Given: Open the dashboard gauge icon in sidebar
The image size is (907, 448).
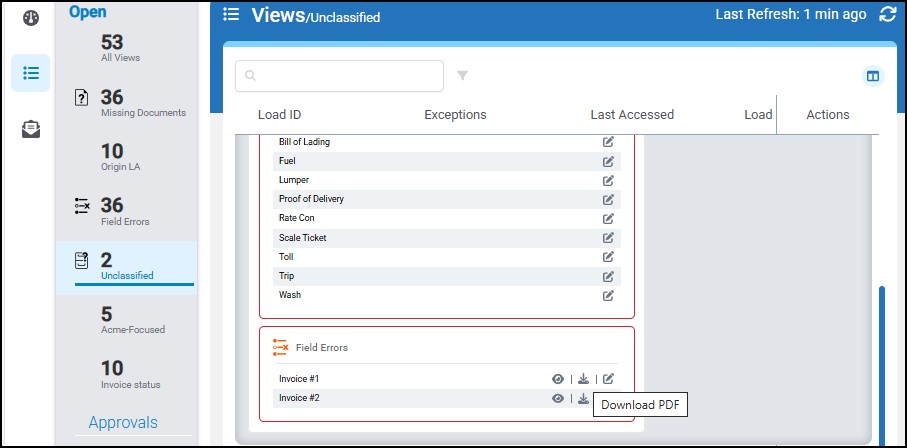Looking at the screenshot, I should [31, 18].
